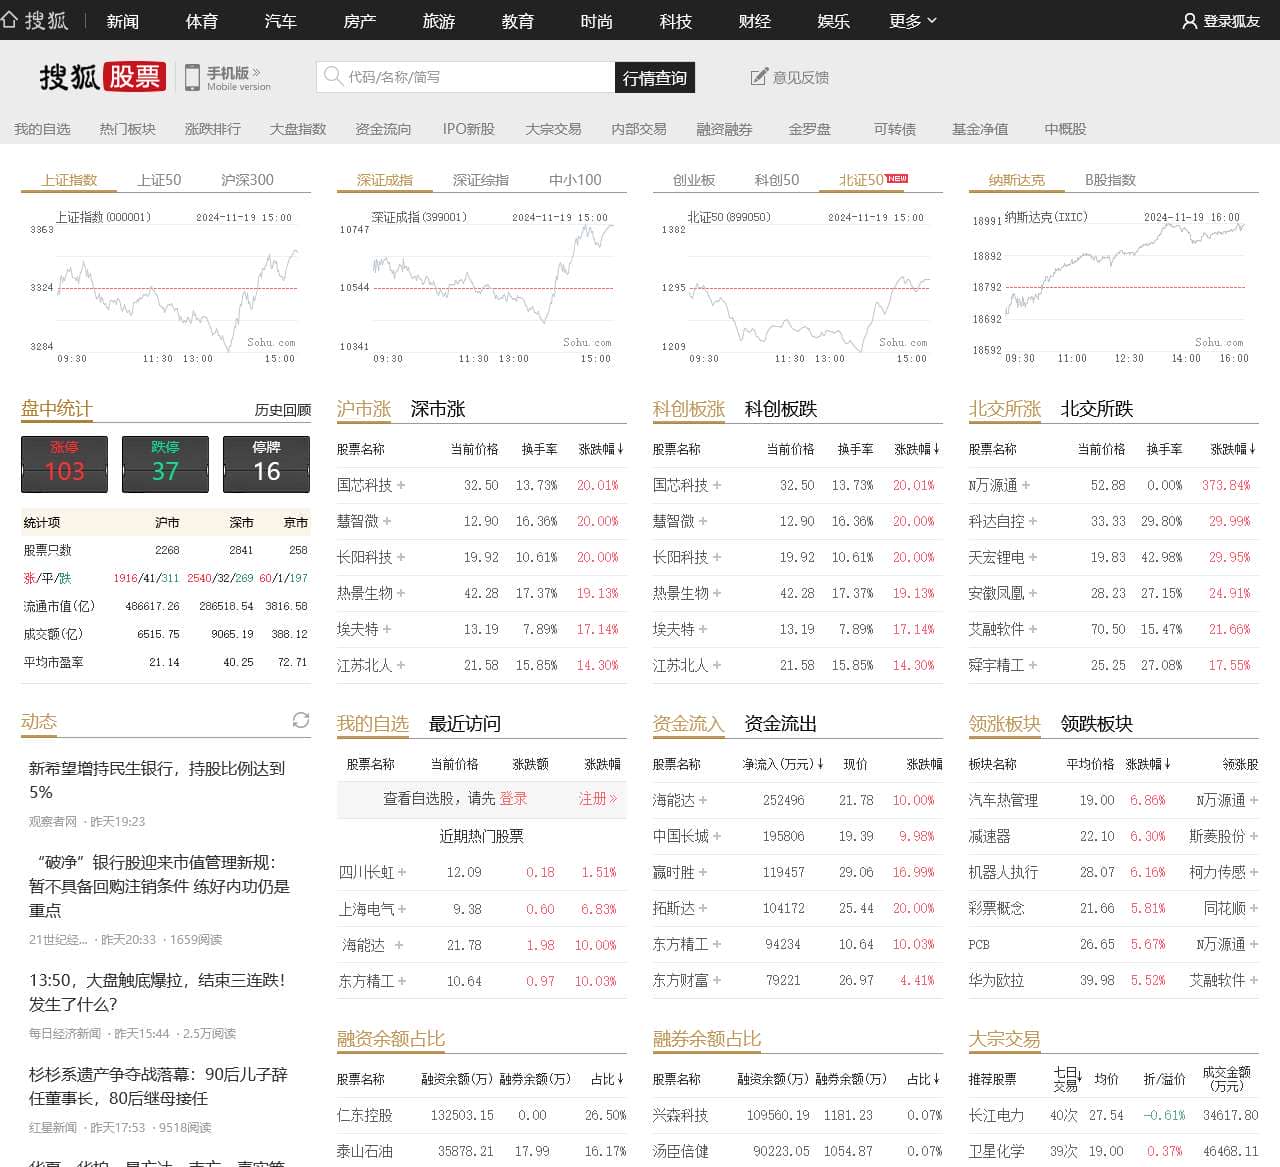The height and width of the screenshot is (1167, 1280).
Task: Switch to 北交所跌 tab
Action: pyautogui.click(x=1097, y=409)
